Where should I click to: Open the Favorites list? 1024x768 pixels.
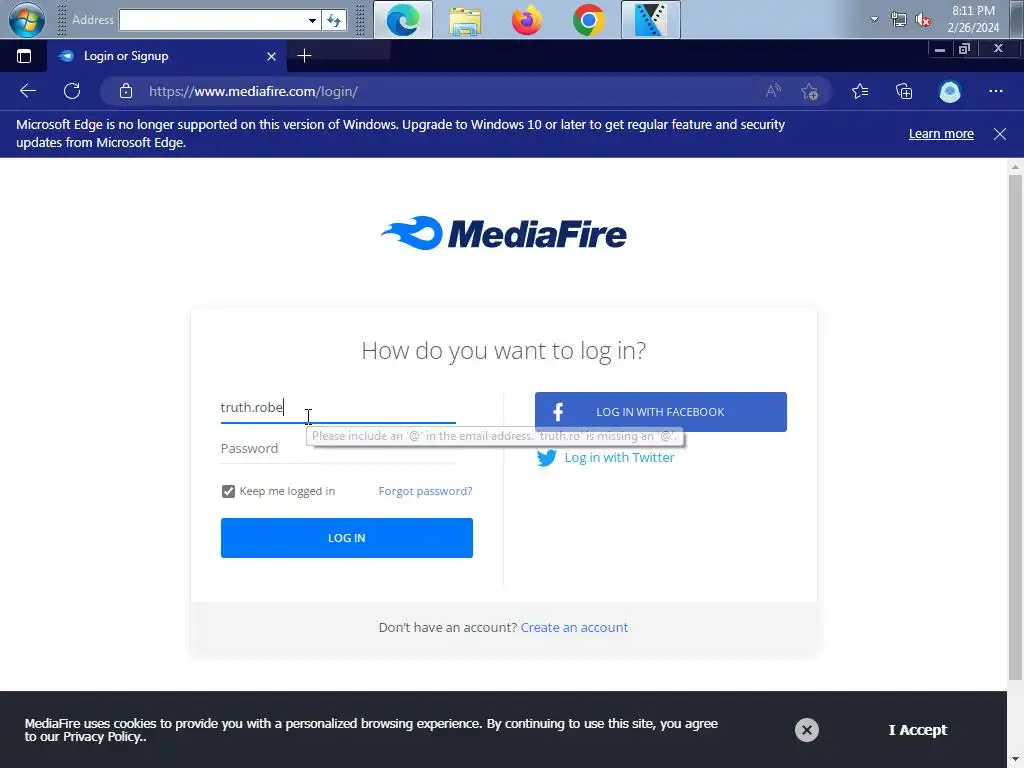click(x=860, y=91)
